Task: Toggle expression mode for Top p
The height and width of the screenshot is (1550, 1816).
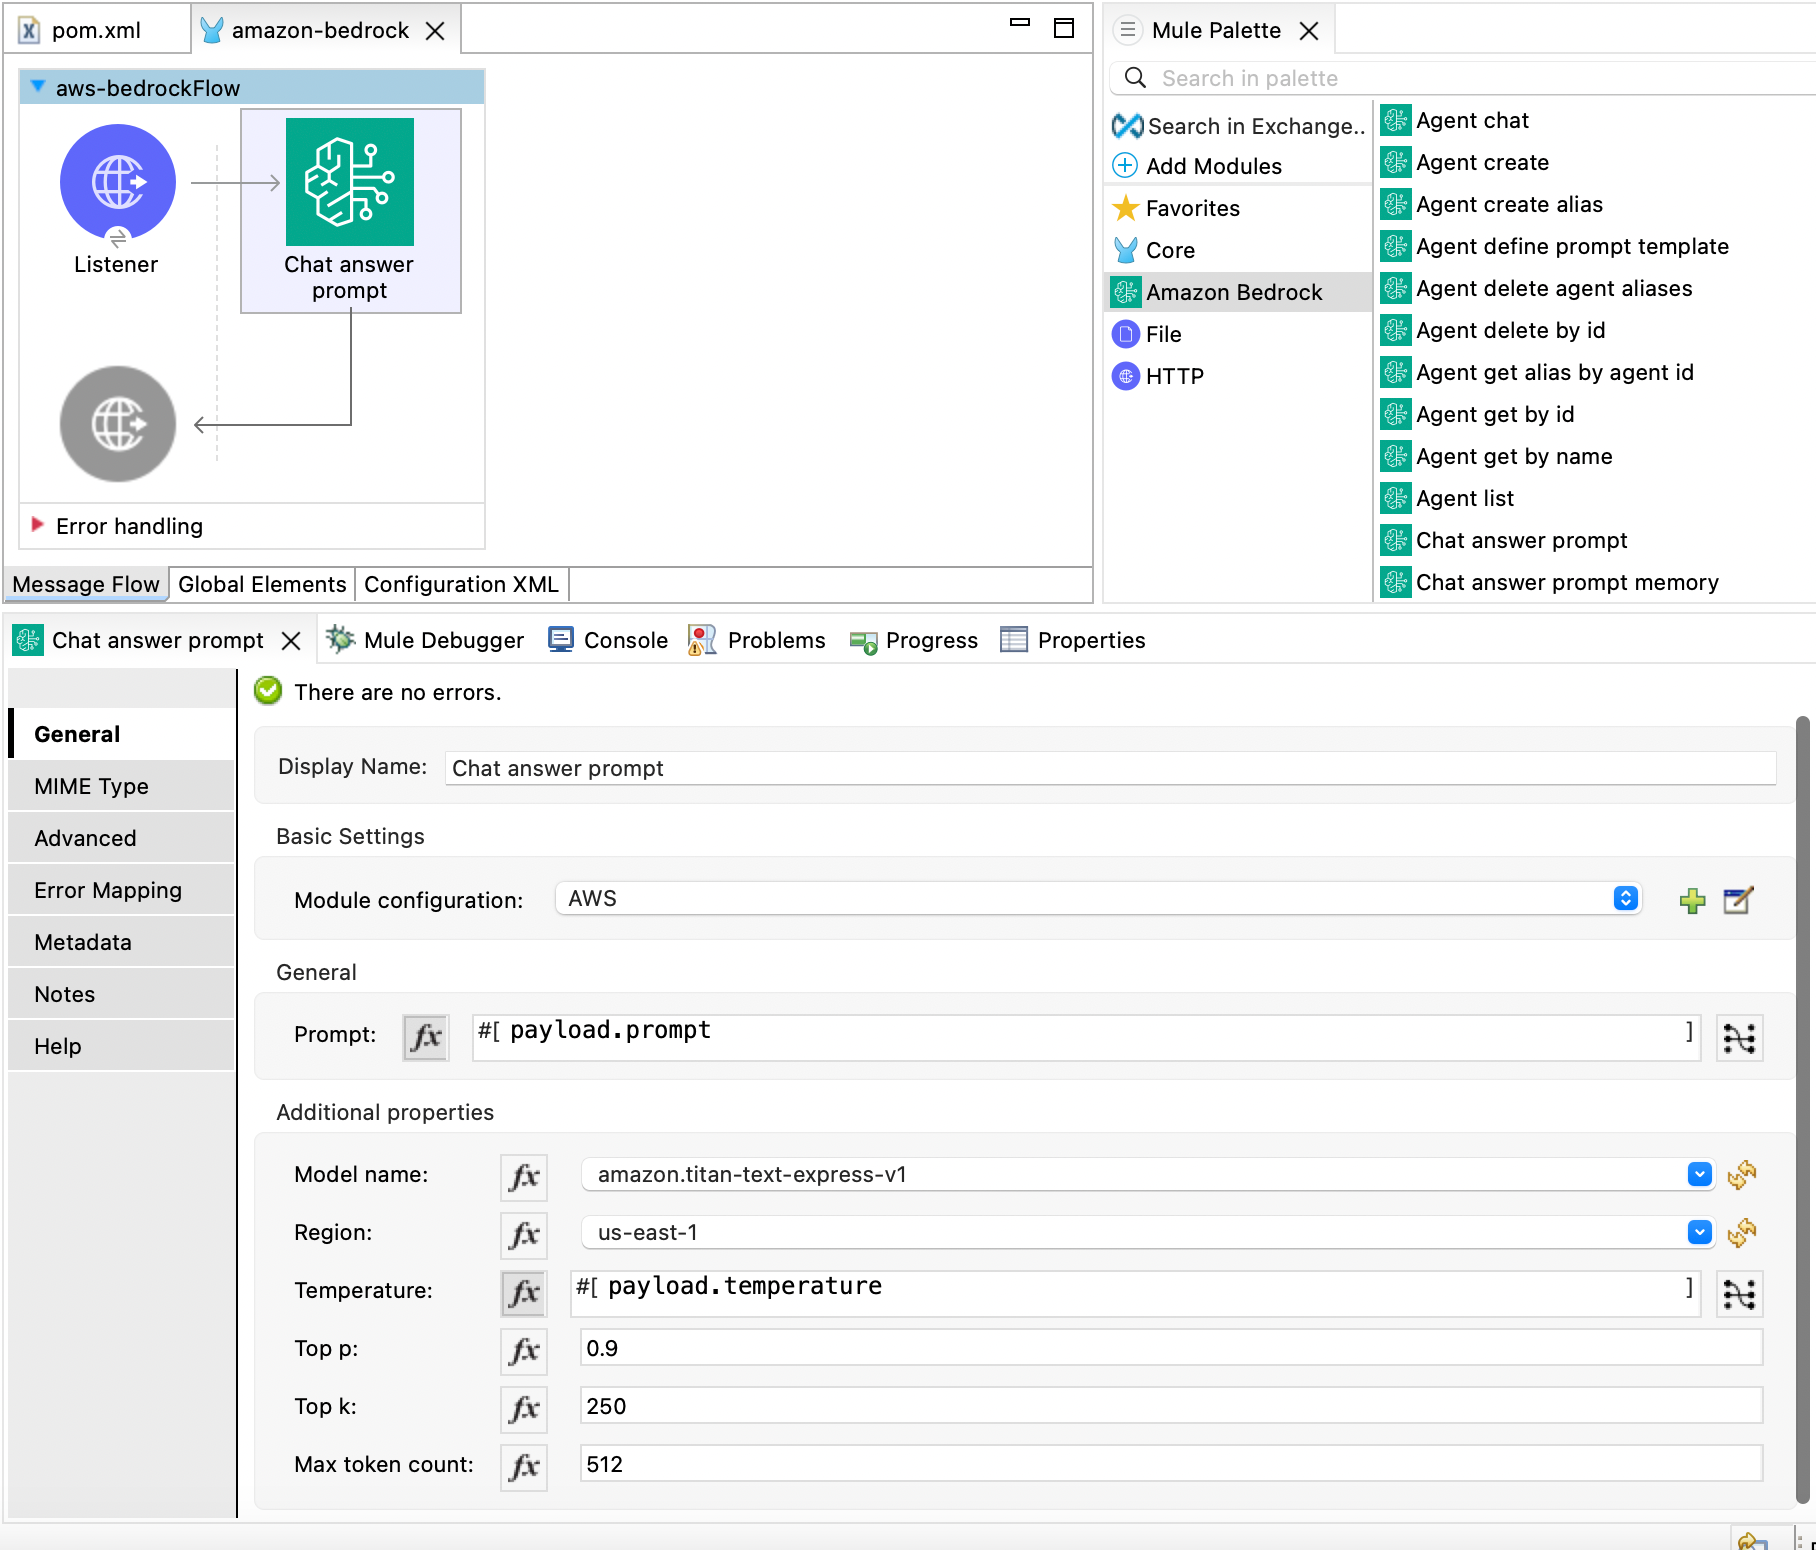Action: pyautogui.click(x=524, y=1351)
